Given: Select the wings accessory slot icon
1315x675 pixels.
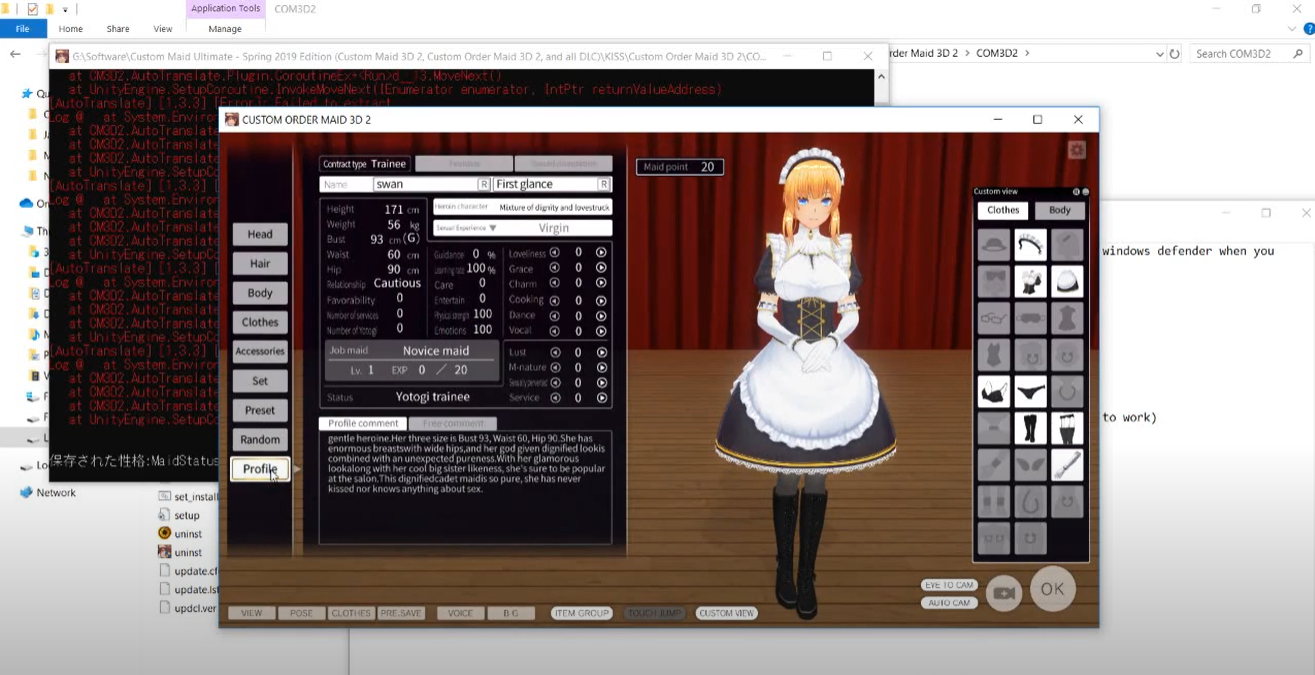Looking at the screenshot, I should 1030,465.
